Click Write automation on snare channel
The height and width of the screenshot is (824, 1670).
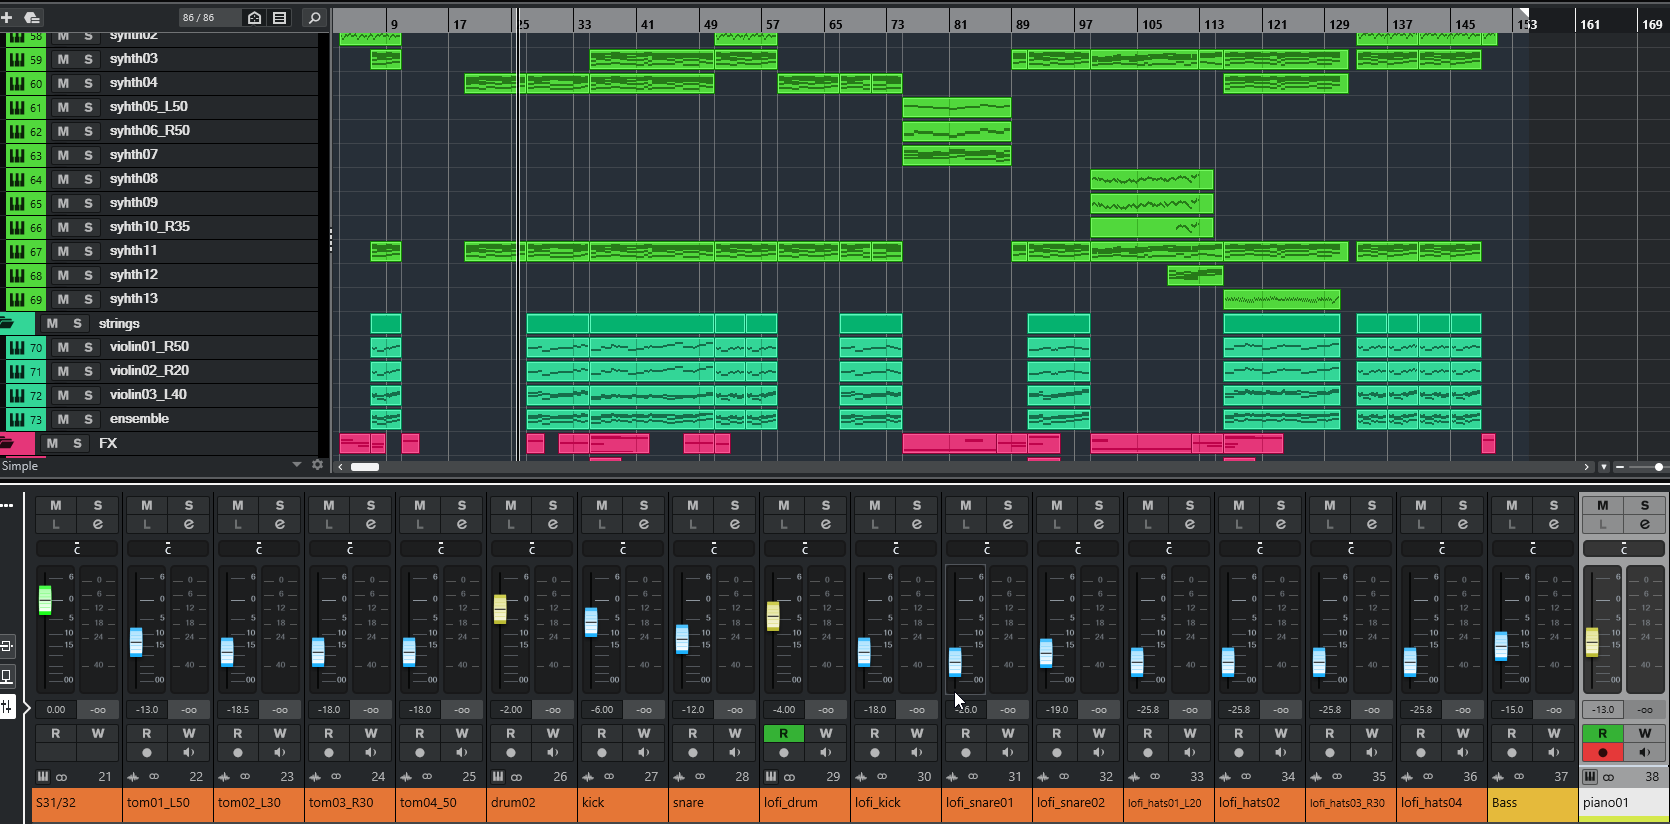[x=735, y=733]
